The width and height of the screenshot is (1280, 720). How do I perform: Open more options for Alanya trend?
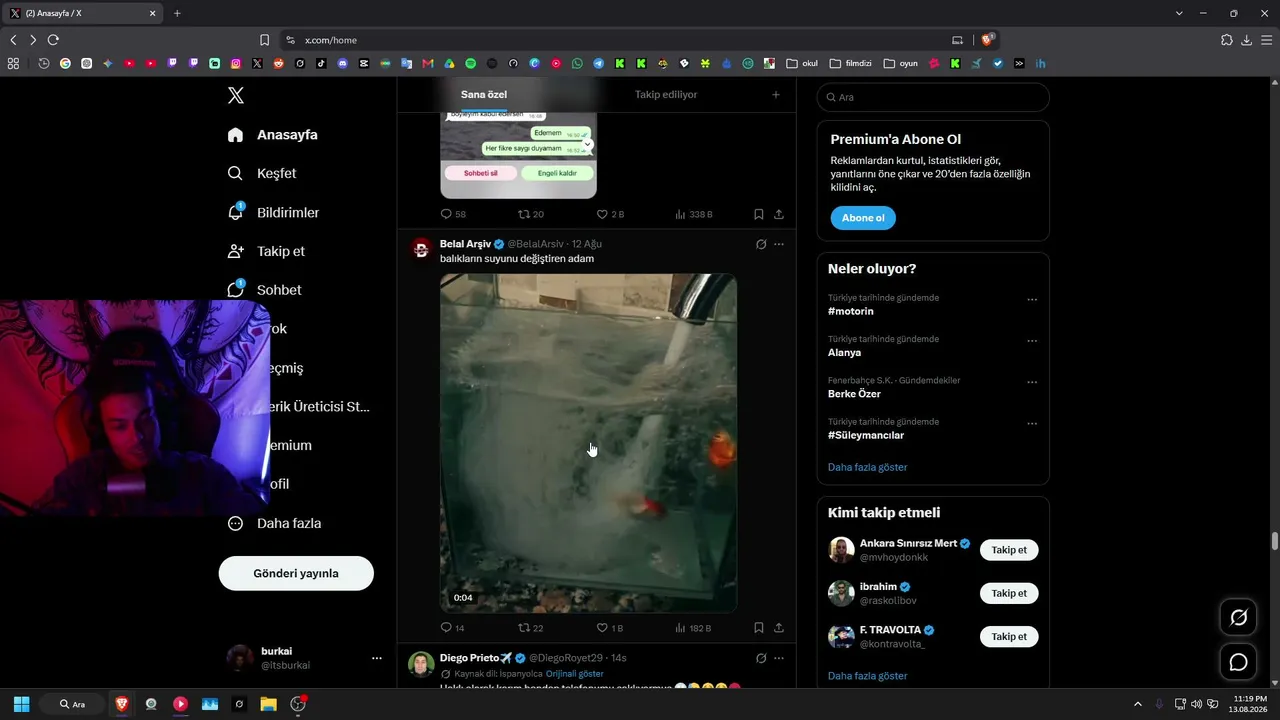[1032, 341]
